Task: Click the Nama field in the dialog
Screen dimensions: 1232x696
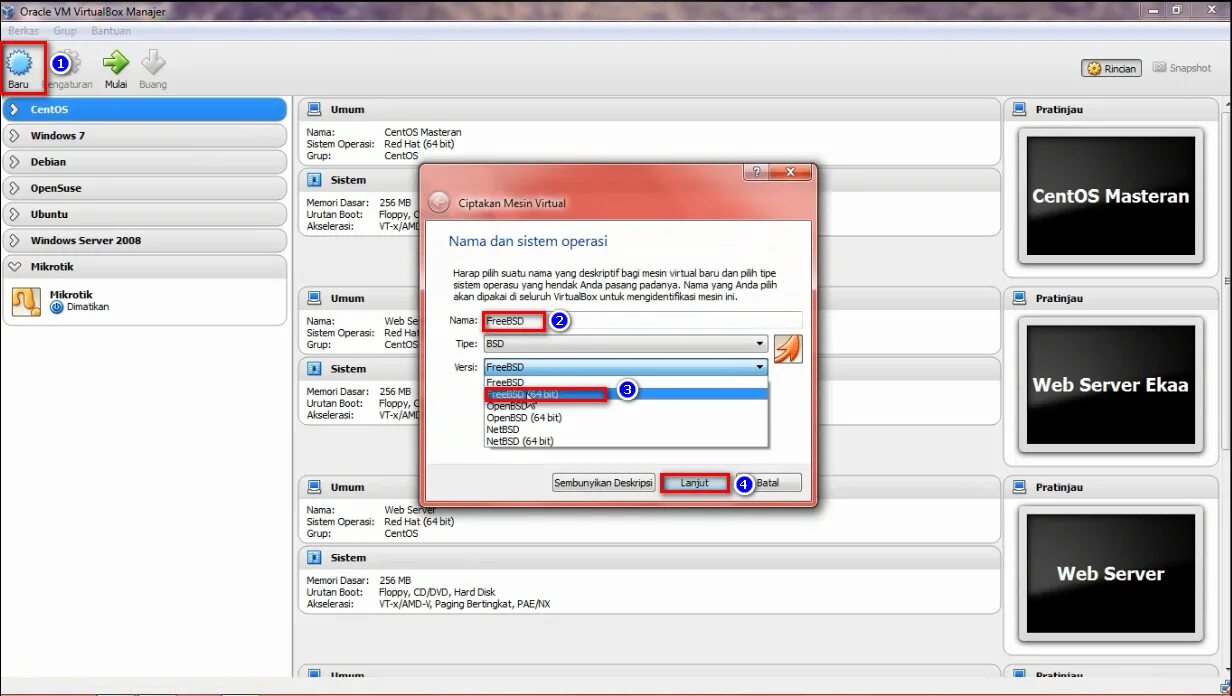Action: point(643,321)
